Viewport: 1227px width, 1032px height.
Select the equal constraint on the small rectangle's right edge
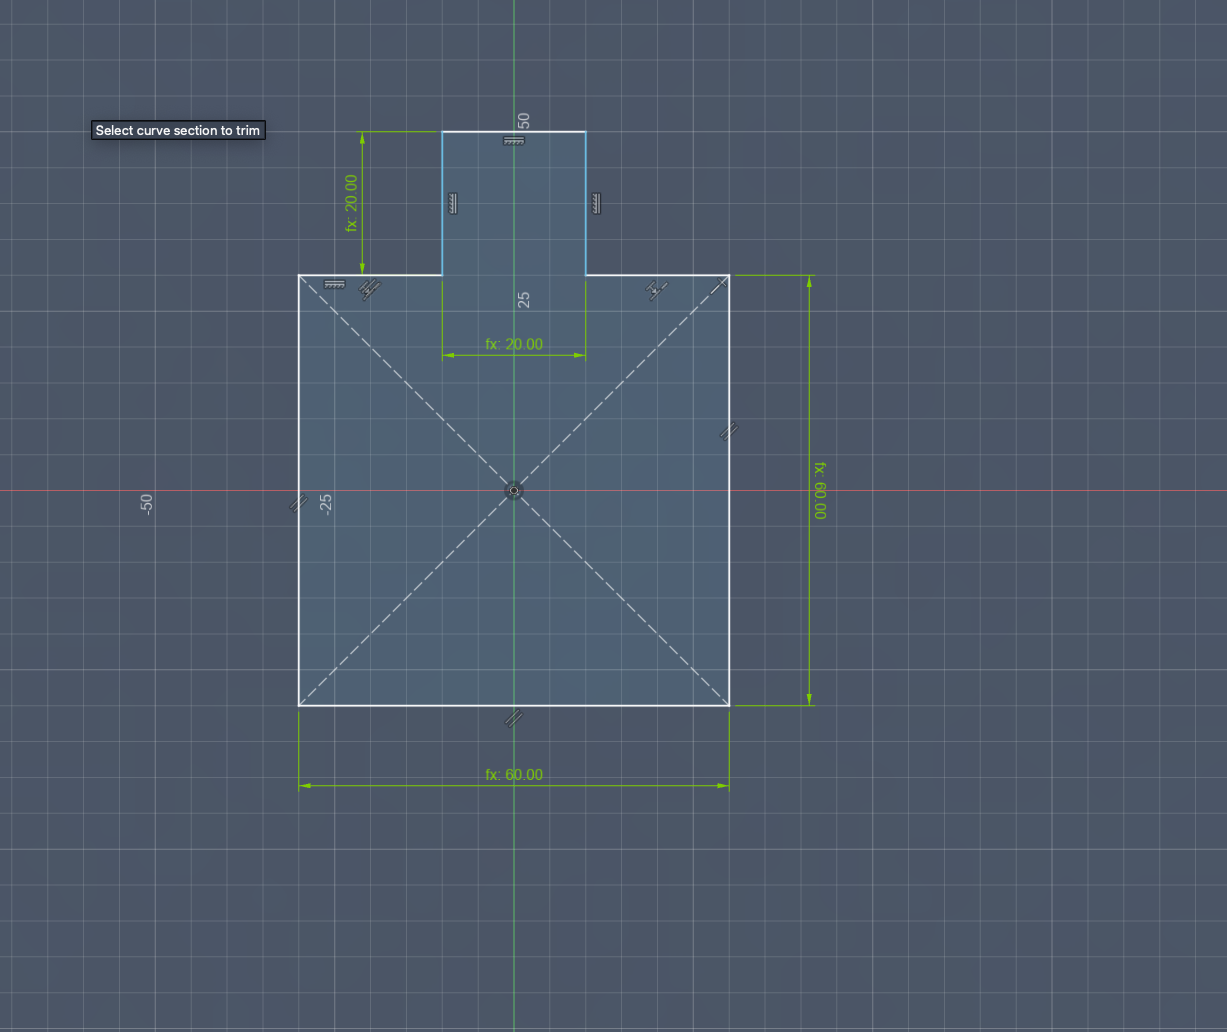[x=598, y=201]
